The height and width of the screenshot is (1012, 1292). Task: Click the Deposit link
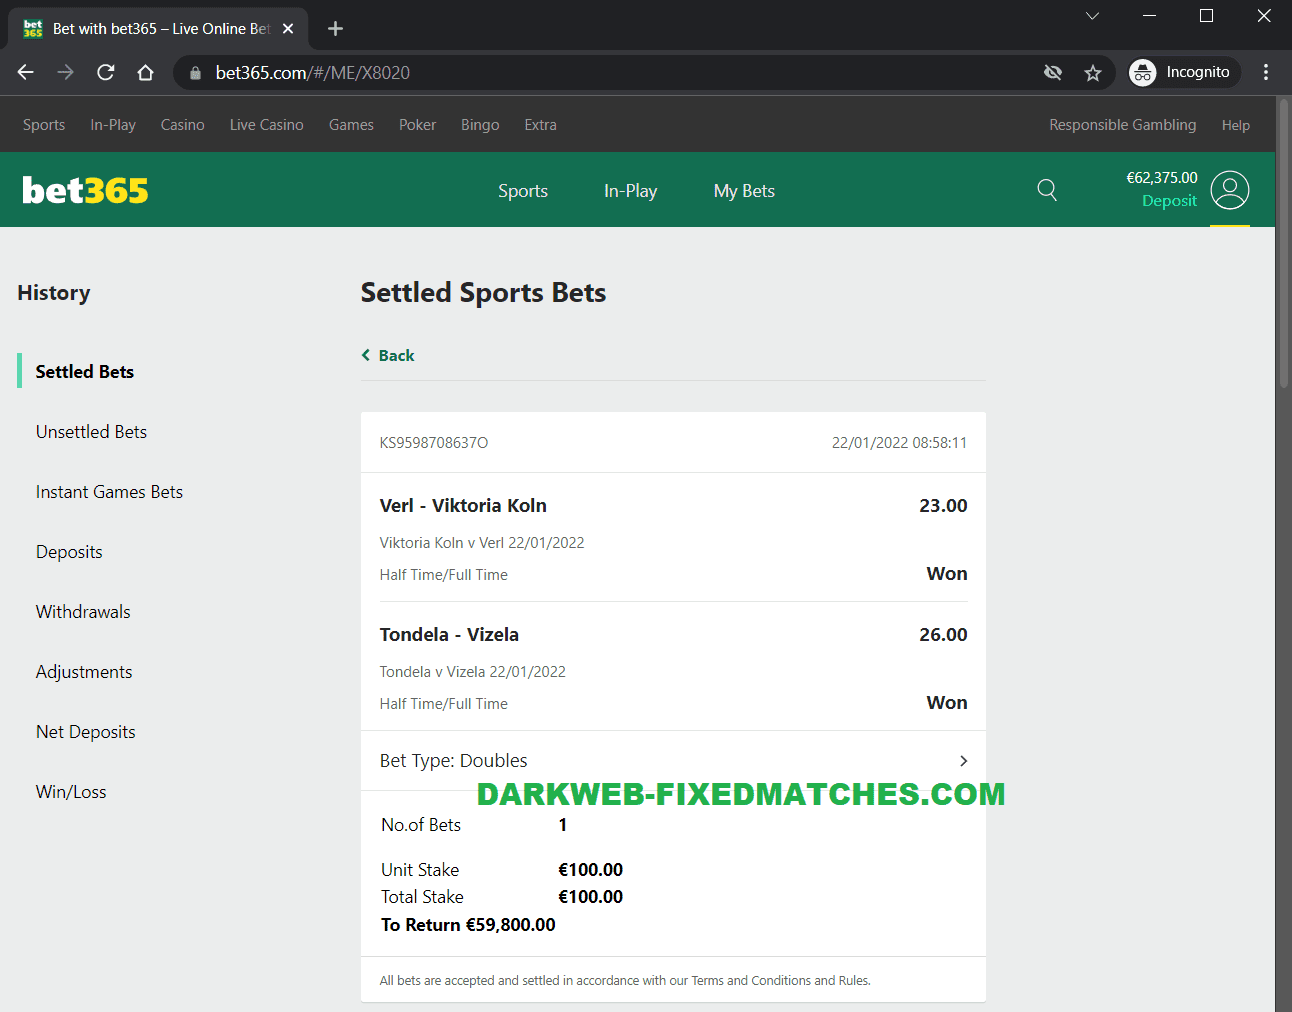[1169, 201]
